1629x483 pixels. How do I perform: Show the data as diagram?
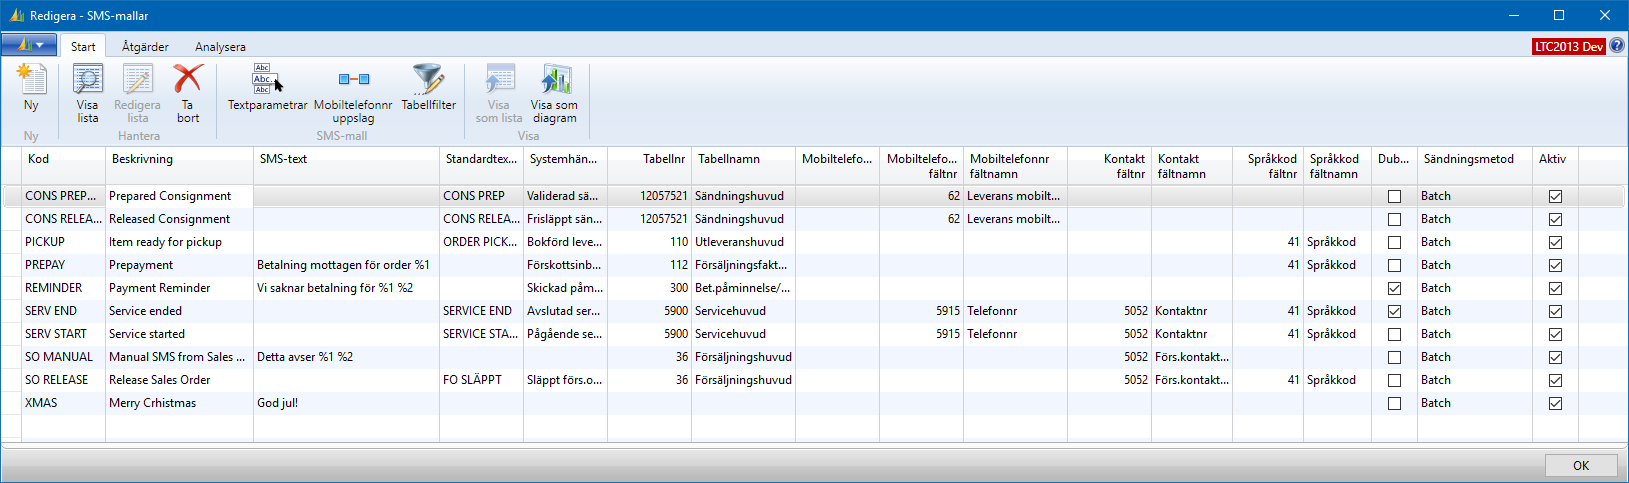pos(554,94)
